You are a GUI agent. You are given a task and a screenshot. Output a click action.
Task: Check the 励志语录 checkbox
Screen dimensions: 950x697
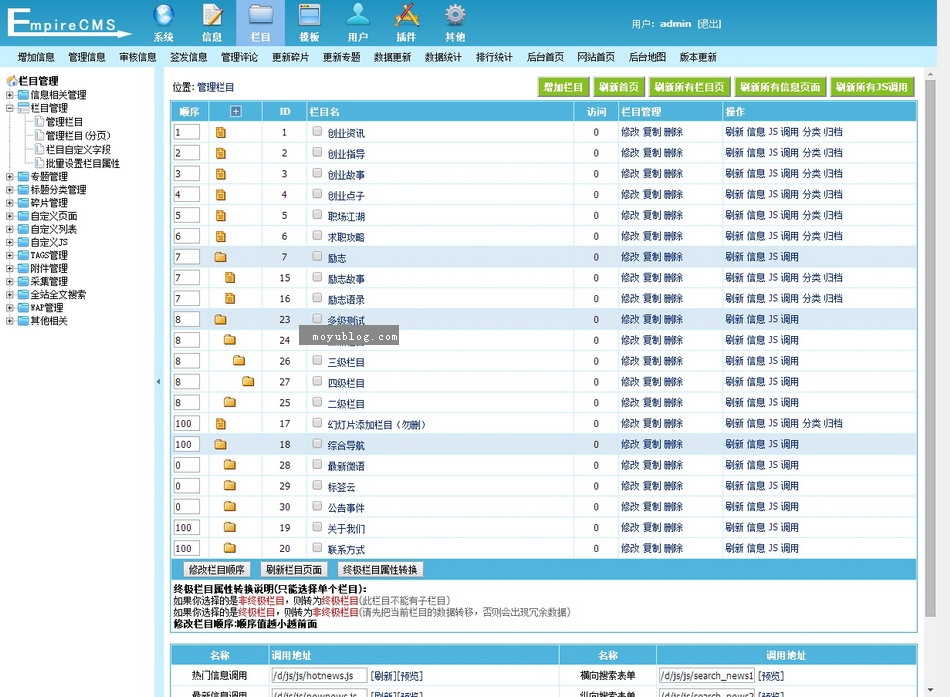tap(317, 298)
